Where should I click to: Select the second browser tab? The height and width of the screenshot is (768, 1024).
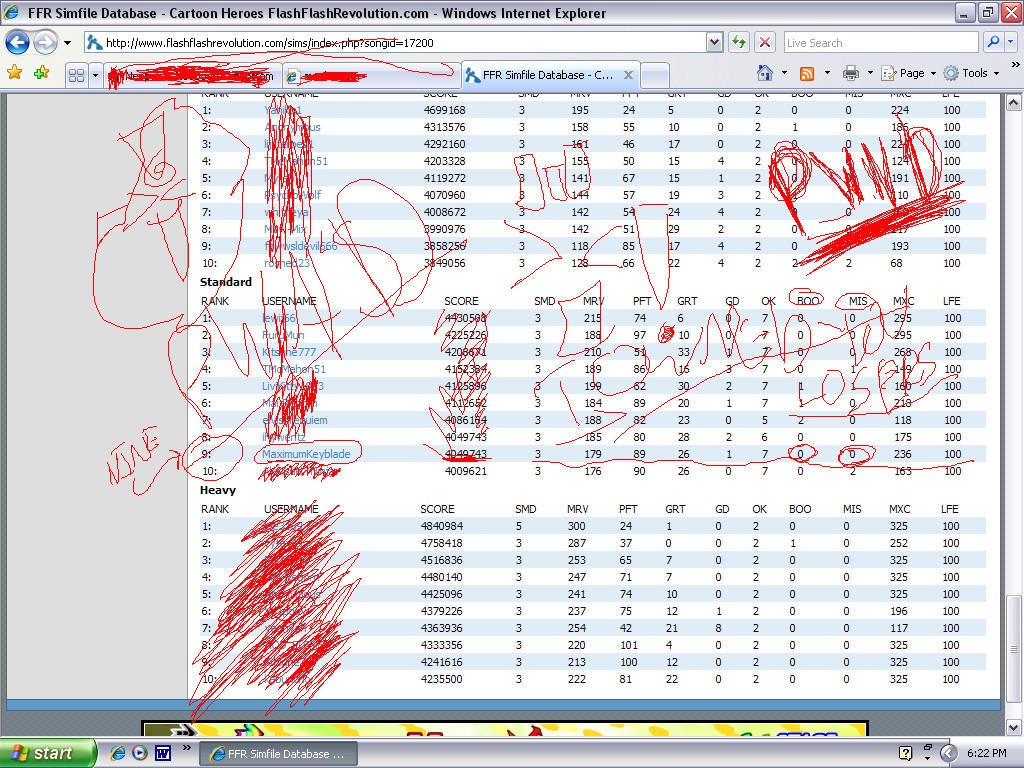tap(370, 74)
